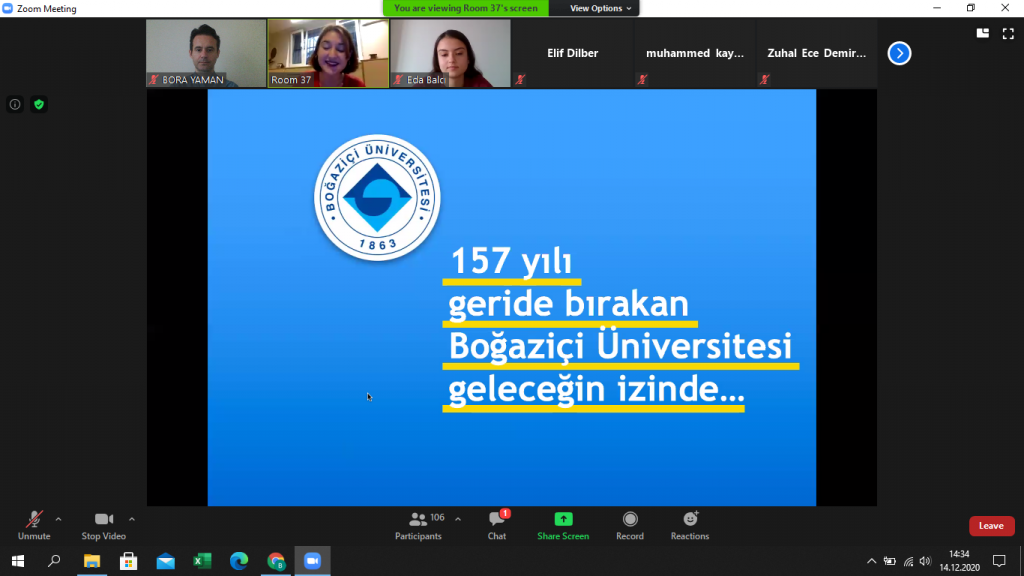Switch the gallery view layout icon
The width and height of the screenshot is (1024, 576).
[983, 33]
